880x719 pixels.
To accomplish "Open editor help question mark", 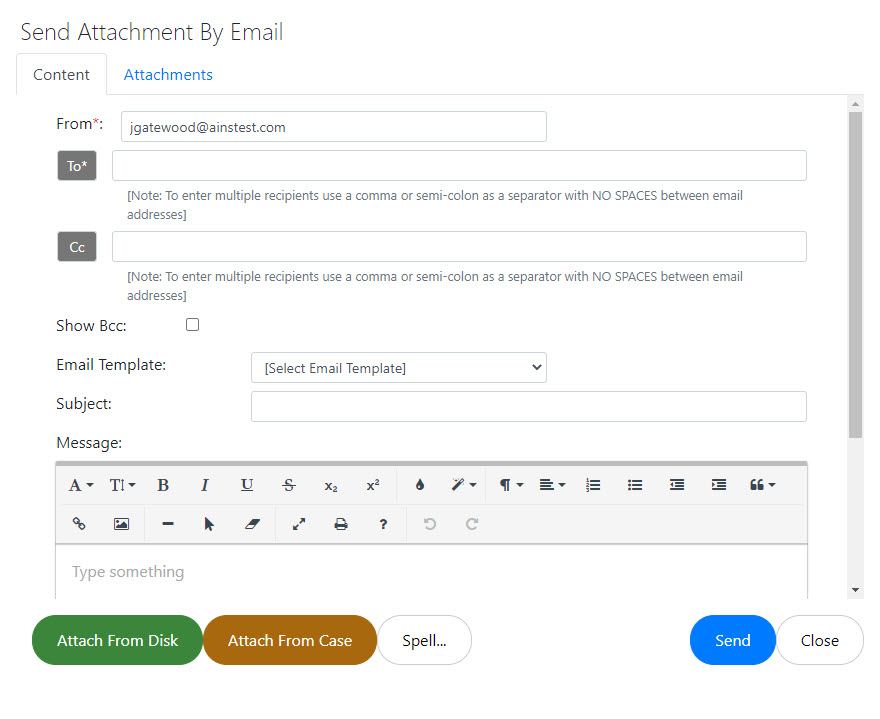I will point(383,524).
